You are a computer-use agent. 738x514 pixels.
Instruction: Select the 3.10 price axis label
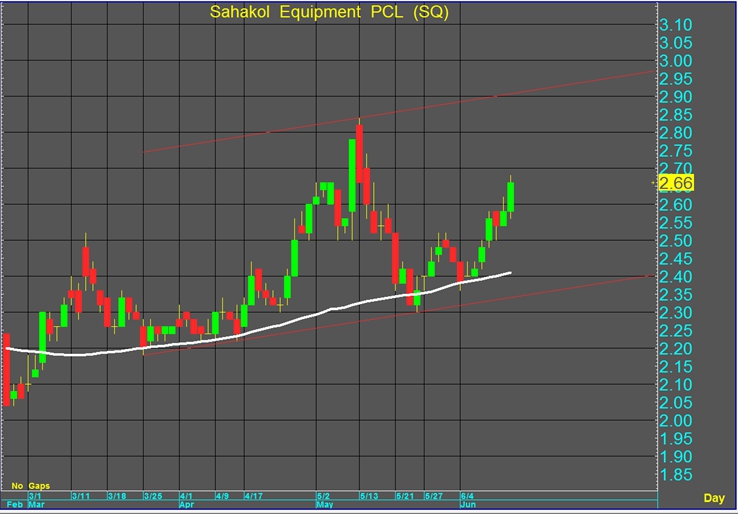676,25
